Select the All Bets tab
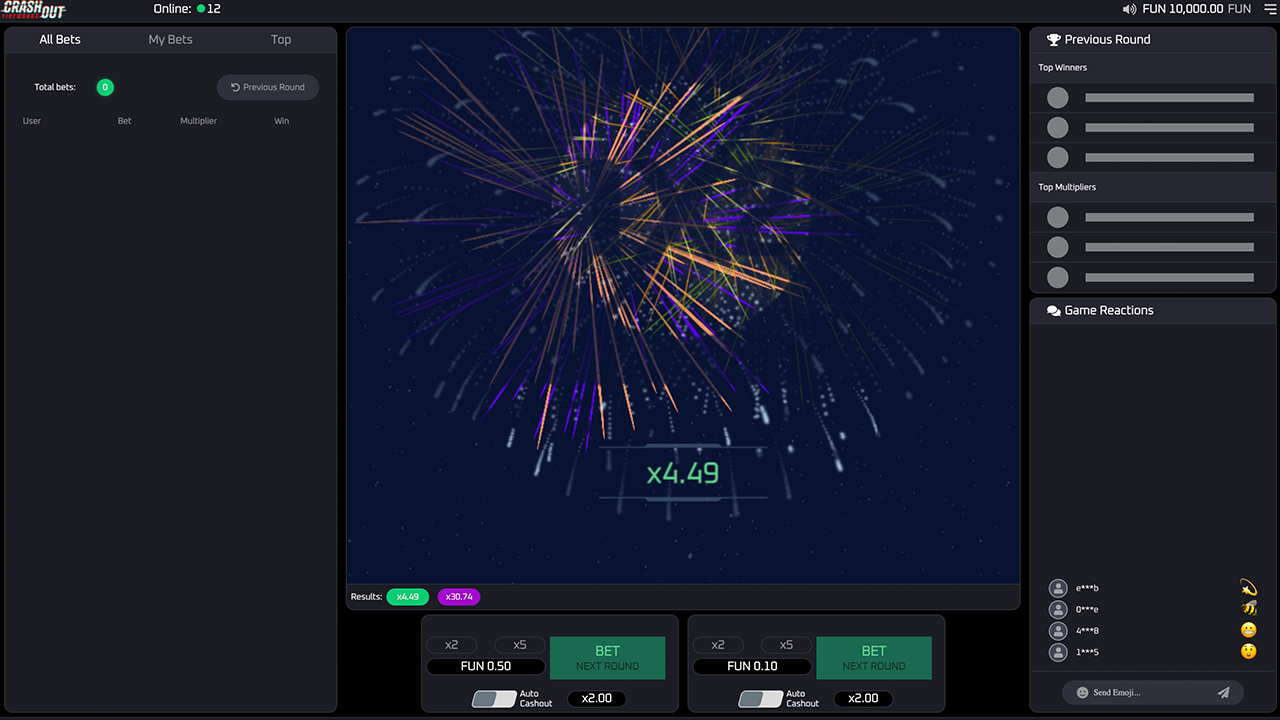Image resolution: width=1280 pixels, height=720 pixels. [x=60, y=40]
